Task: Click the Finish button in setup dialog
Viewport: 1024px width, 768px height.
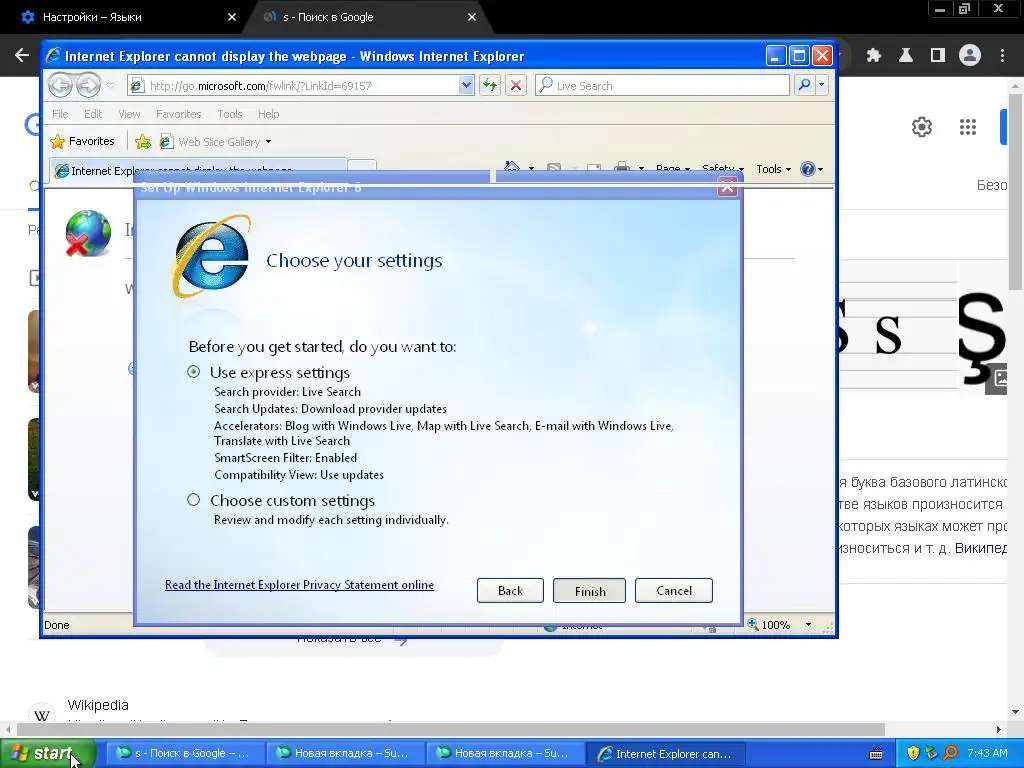Action: (x=589, y=591)
